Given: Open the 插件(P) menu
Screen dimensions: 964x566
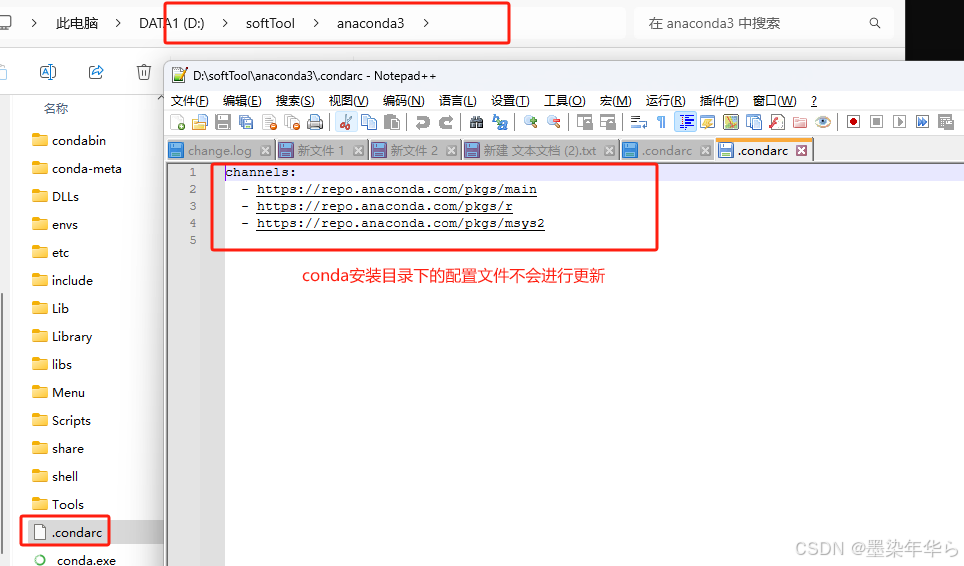Looking at the screenshot, I should tap(719, 101).
